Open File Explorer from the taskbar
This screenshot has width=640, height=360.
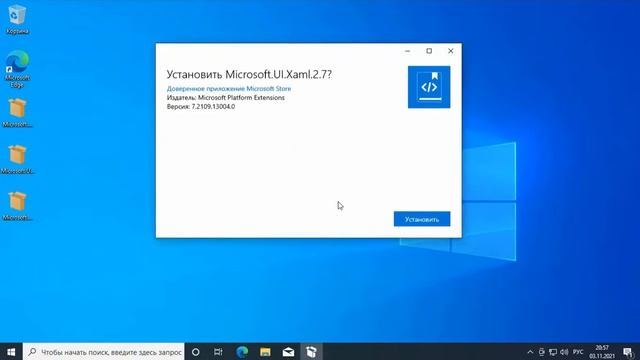[265, 352]
